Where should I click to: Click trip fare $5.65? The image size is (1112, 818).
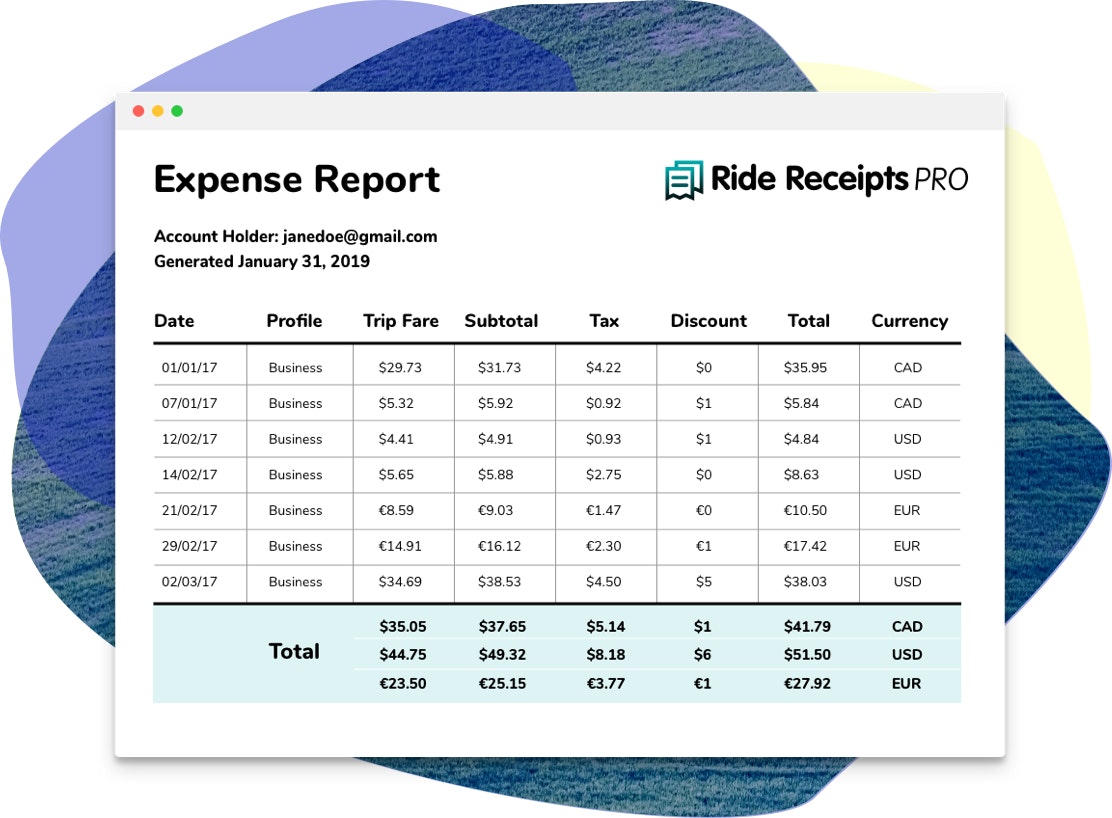point(396,475)
